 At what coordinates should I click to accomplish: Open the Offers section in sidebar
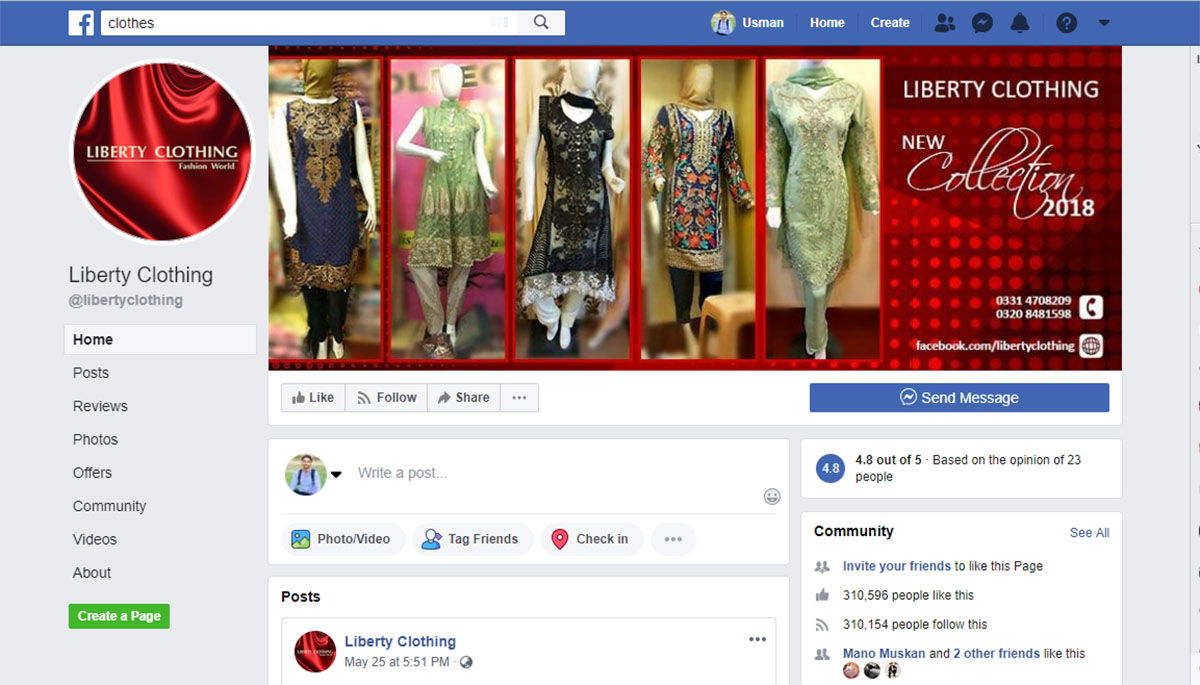92,472
